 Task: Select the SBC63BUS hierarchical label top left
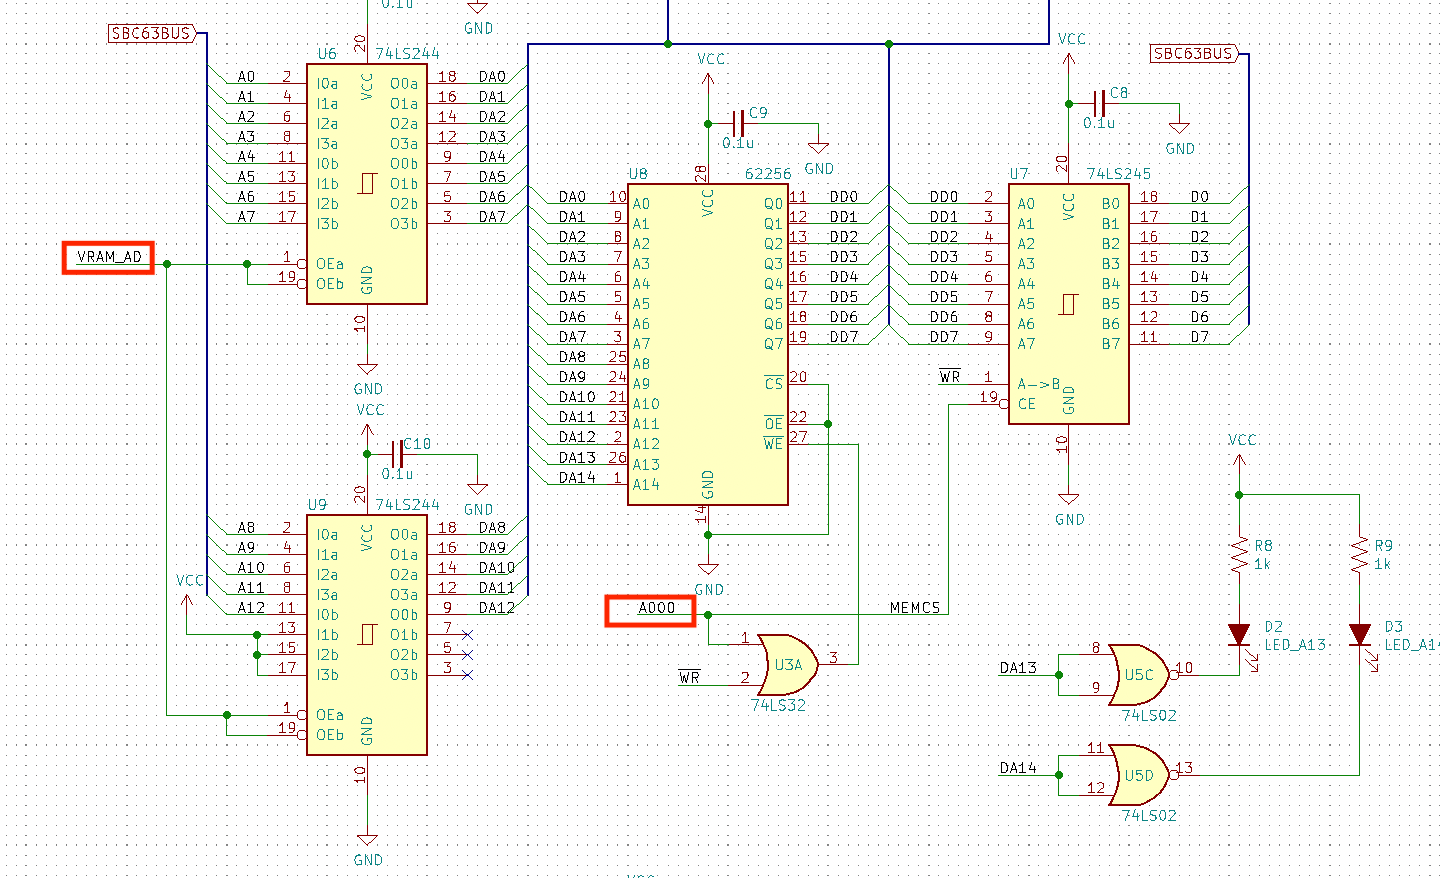tap(152, 33)
